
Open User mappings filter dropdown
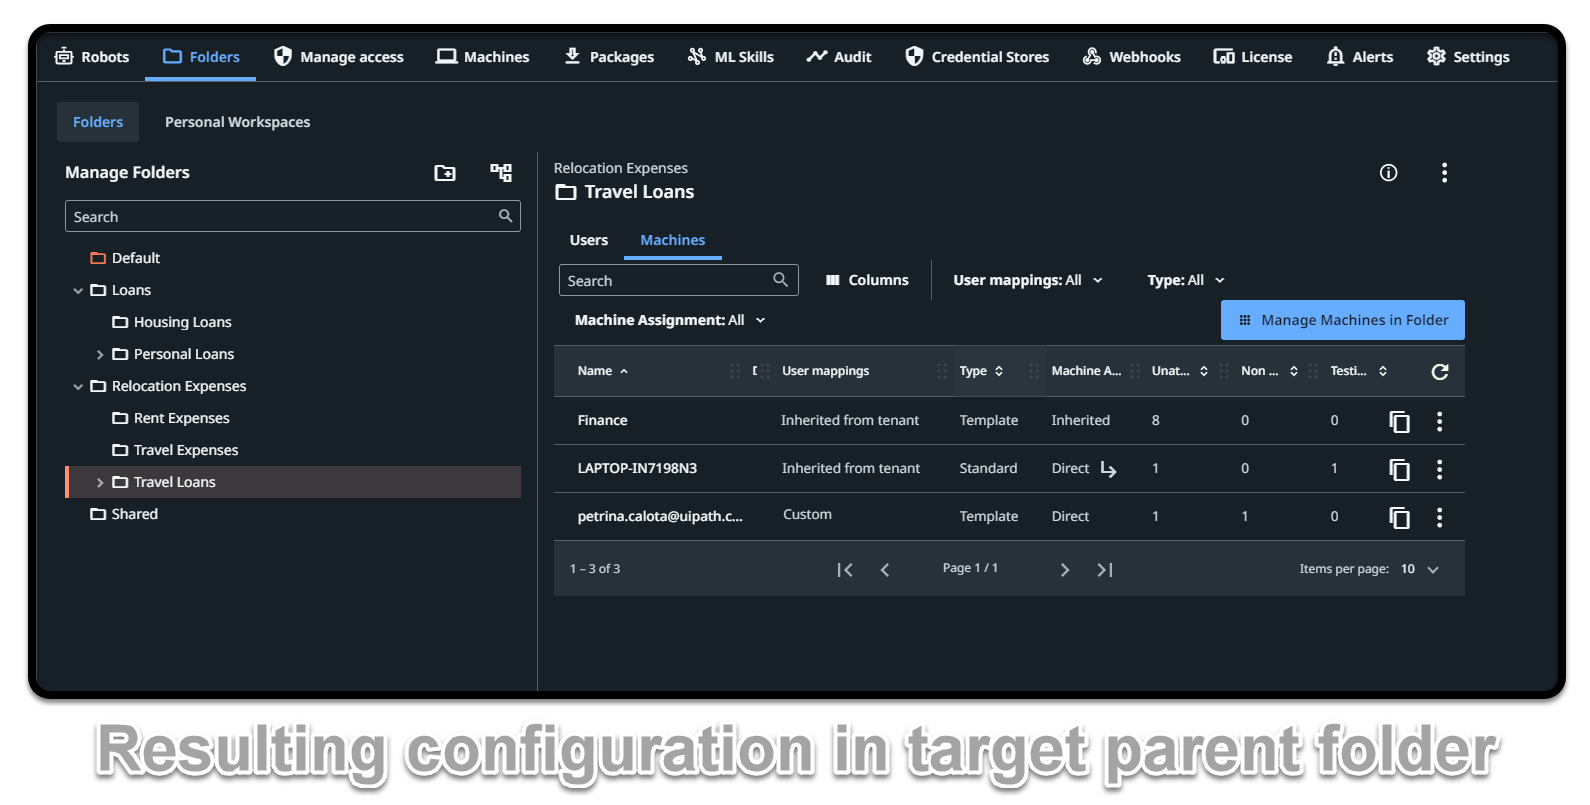1028,280
